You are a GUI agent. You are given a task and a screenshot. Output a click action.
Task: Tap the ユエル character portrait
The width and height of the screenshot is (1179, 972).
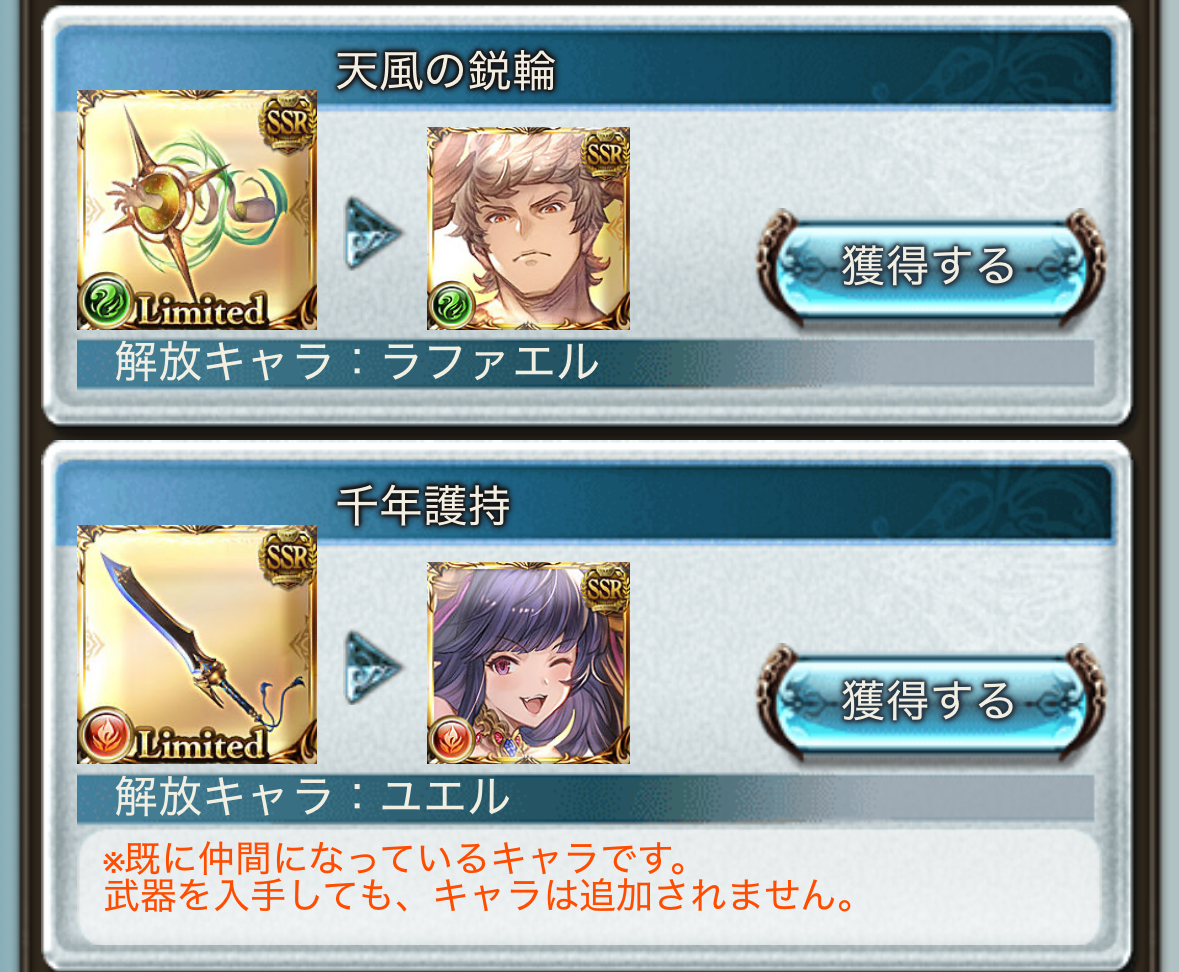click(x=528, y=663)
